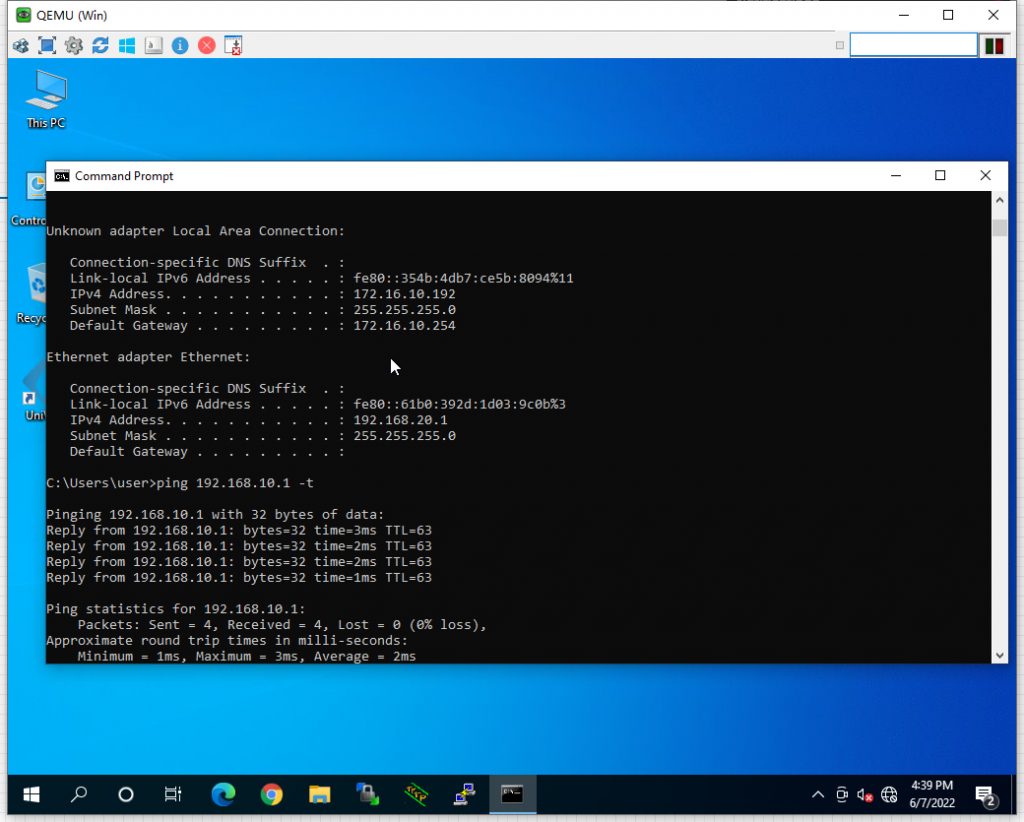The image size is (1024, 822).
Task: Click the blue info icon in toolbar
Action: point(180,45)
